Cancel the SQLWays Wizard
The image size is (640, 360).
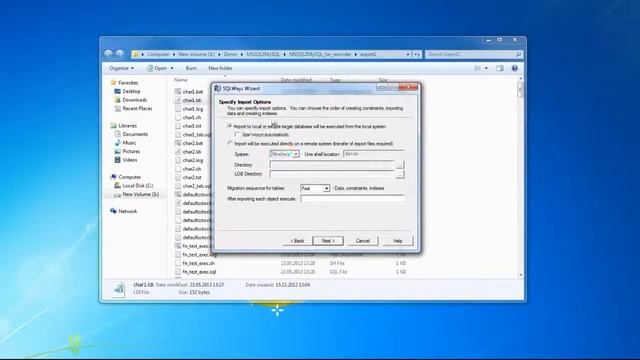[362, 241]
